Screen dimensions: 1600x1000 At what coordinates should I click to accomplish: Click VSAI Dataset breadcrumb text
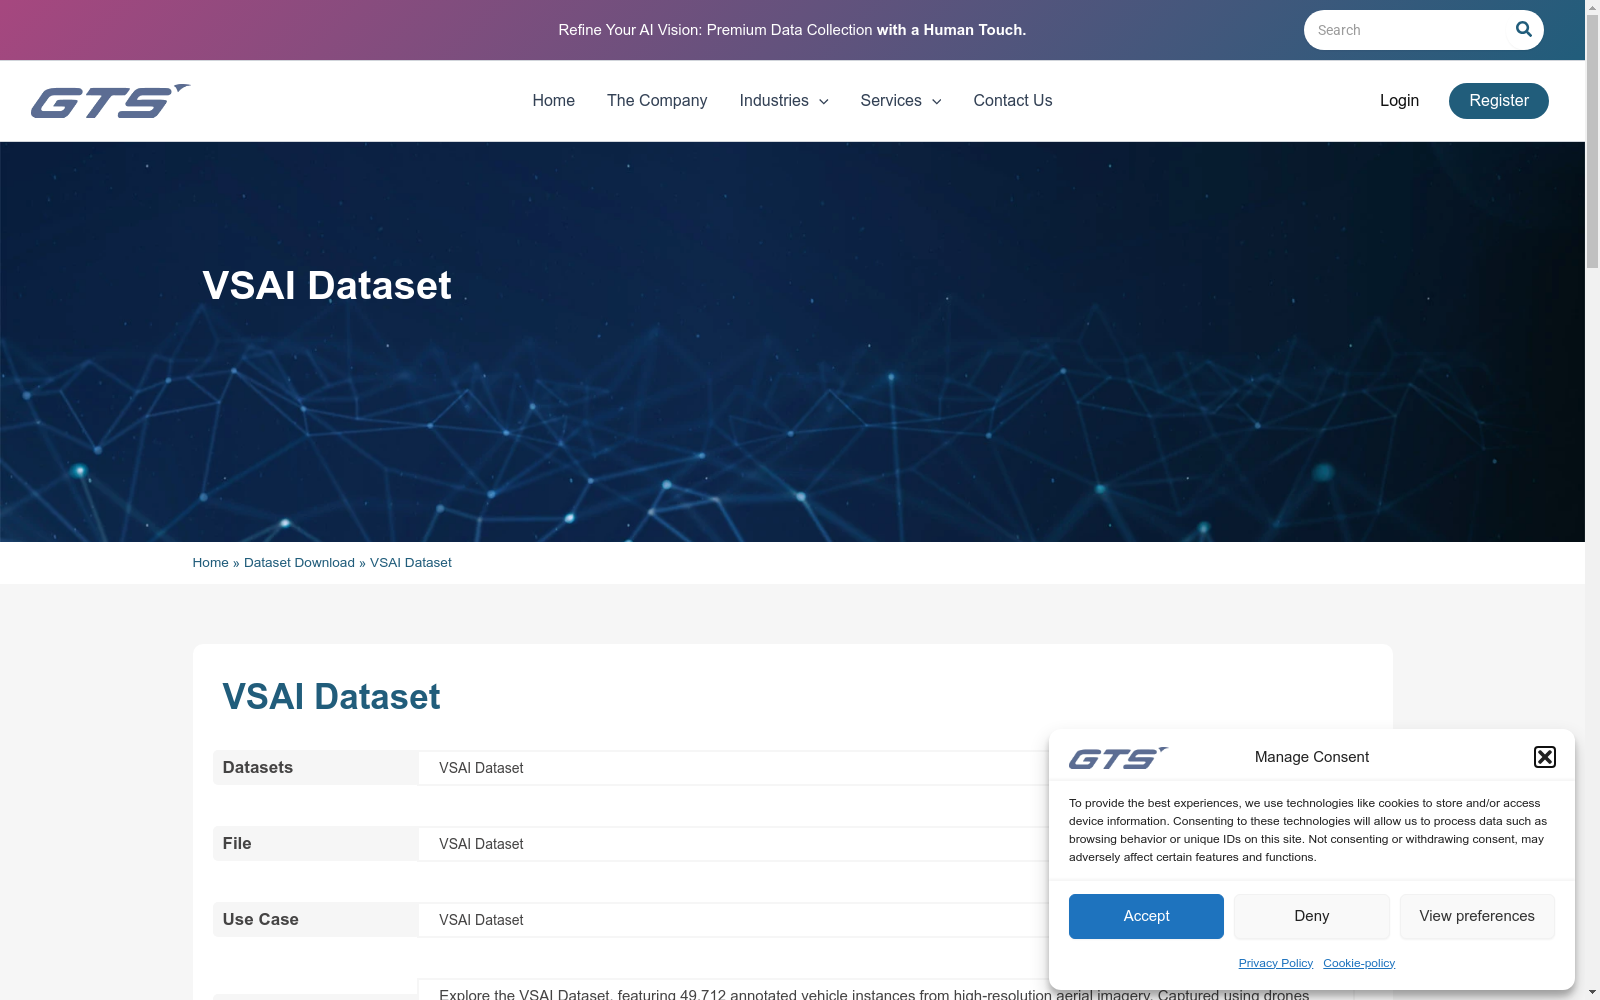[411, 563]
